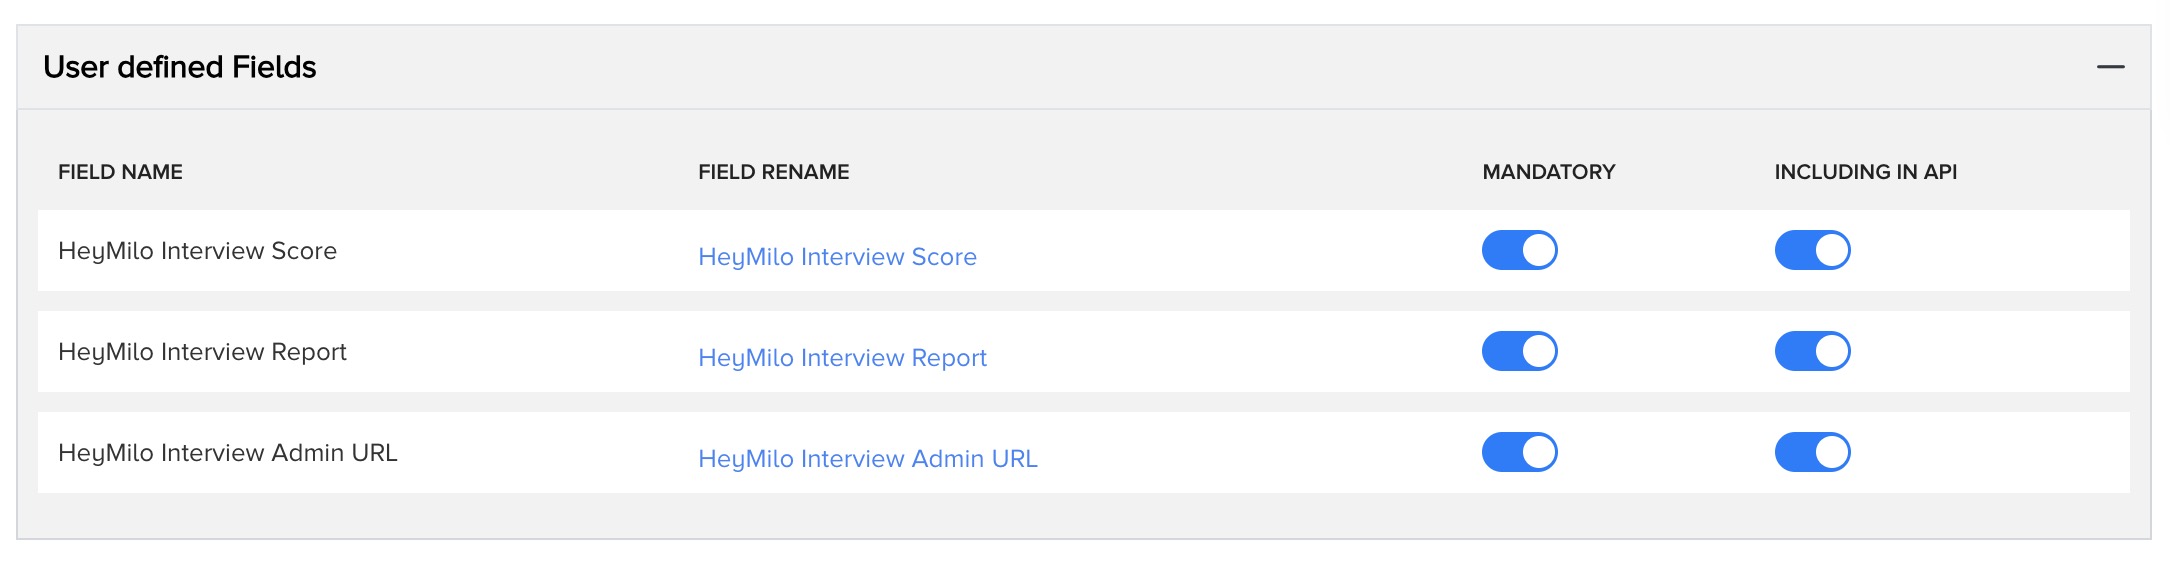Image resolution: width=2170 pixels, height=566 pixels.
Task: Open the HeyMilo Interview Report rename link
Action: pos(842,358)
